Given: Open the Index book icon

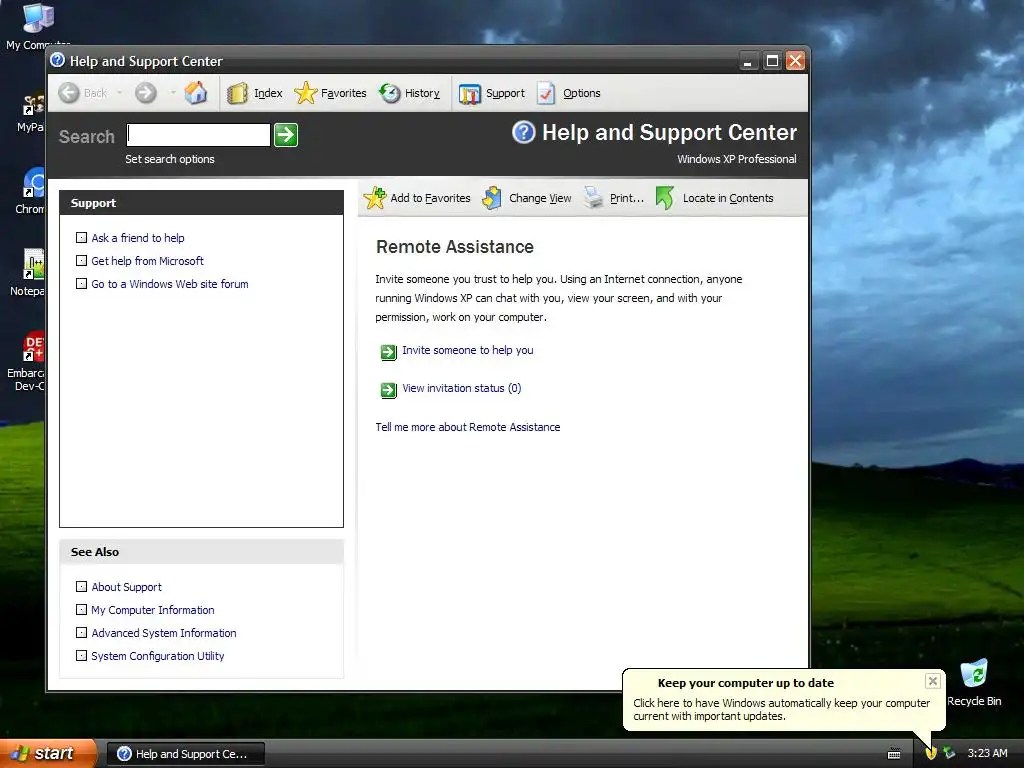Looking at the screenshot, I should (x=237, y=93).
